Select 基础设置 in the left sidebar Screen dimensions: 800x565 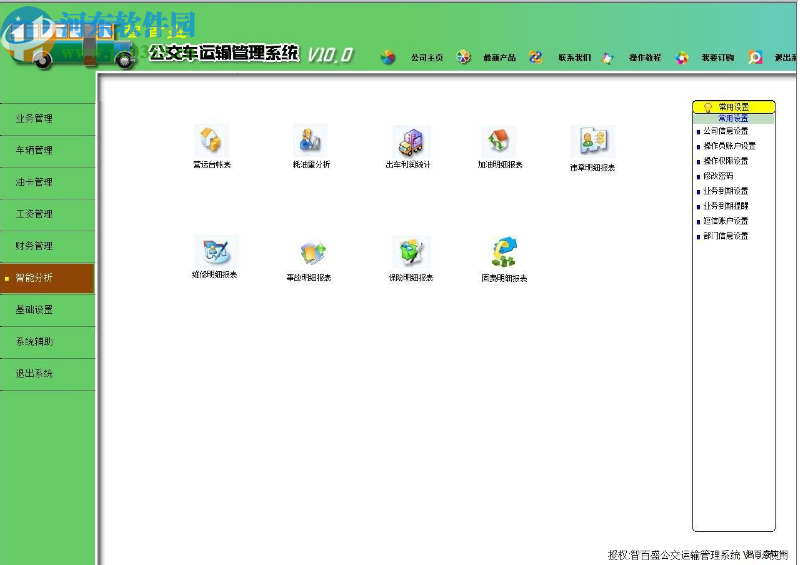[x=47, y=310]
